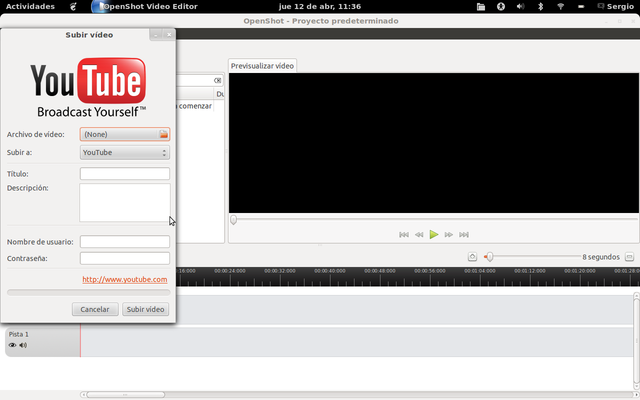Image resolution: width=640 pixels, height=400 pixels.
Task: Click the battery indicator in top bar
Action: [581, 7]
